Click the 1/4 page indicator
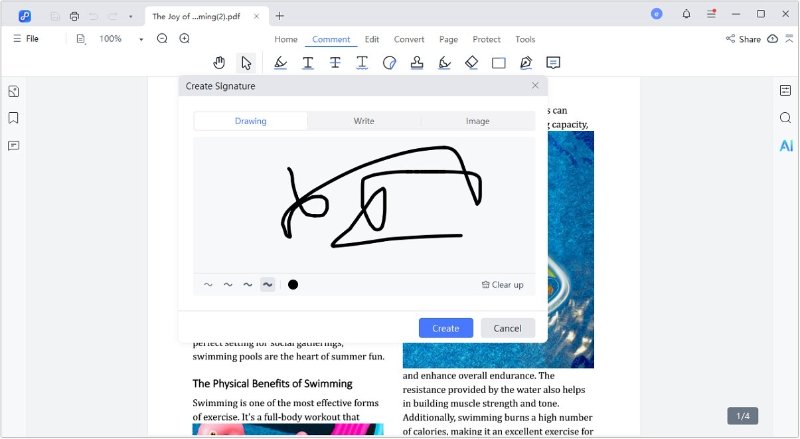The width and height of the screenshot is (800, 439). coord(743,416)
